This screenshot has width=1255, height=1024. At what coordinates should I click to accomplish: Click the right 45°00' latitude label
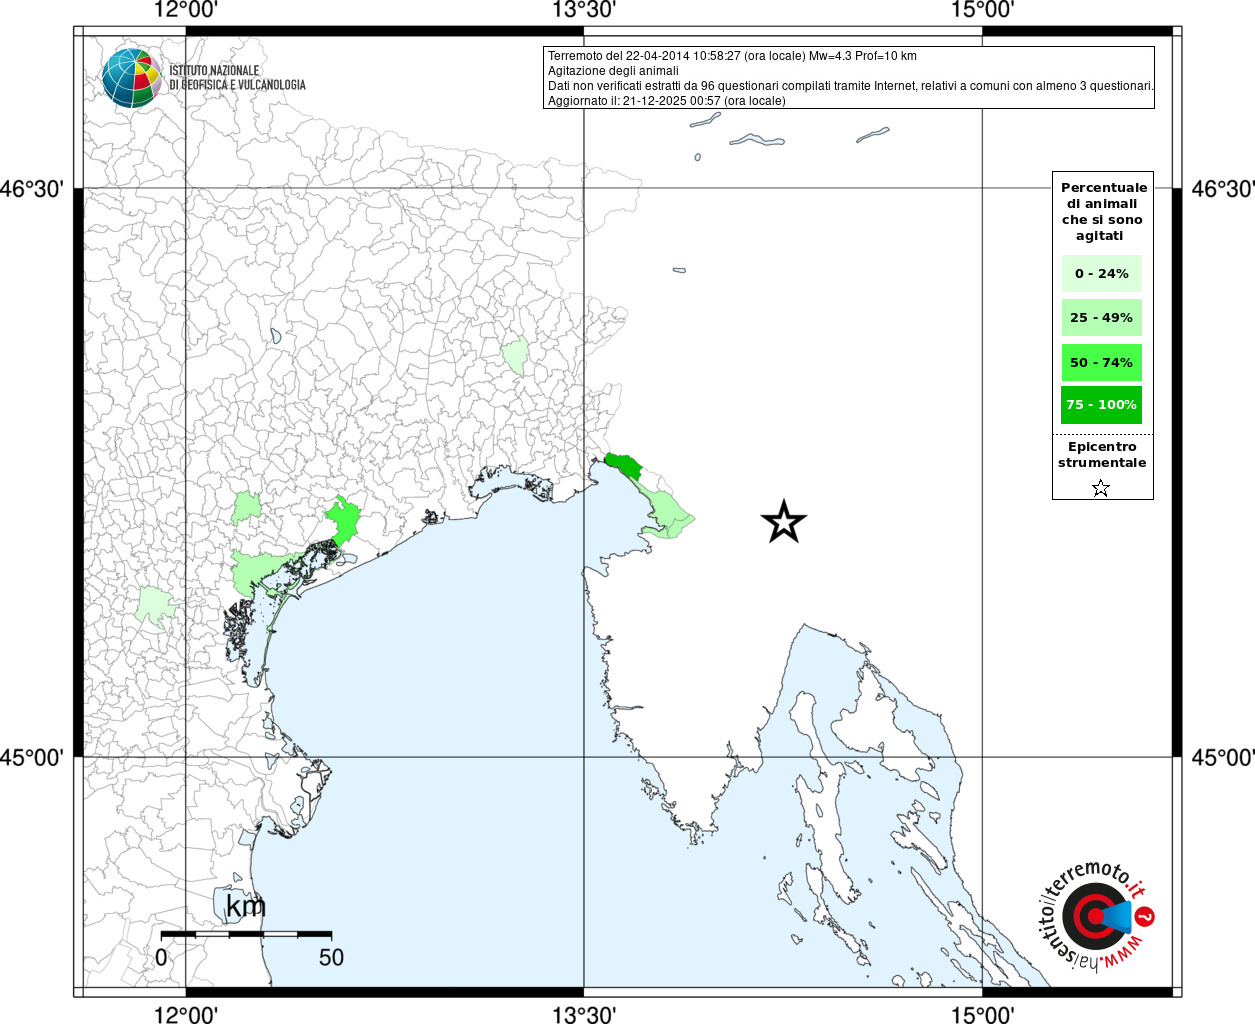(x=1222, y=757)
